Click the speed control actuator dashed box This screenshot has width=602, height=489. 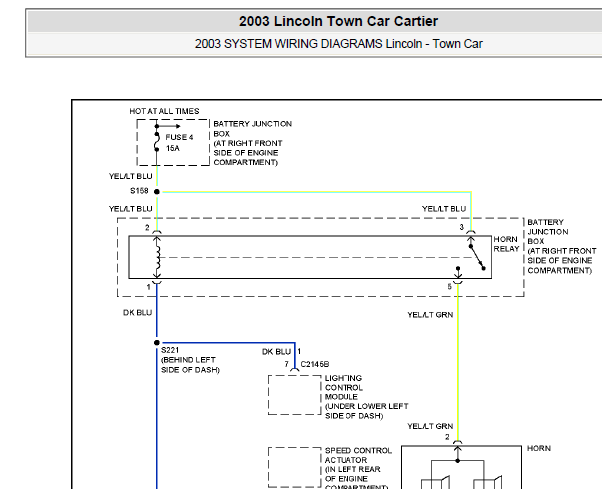point(294,468)
